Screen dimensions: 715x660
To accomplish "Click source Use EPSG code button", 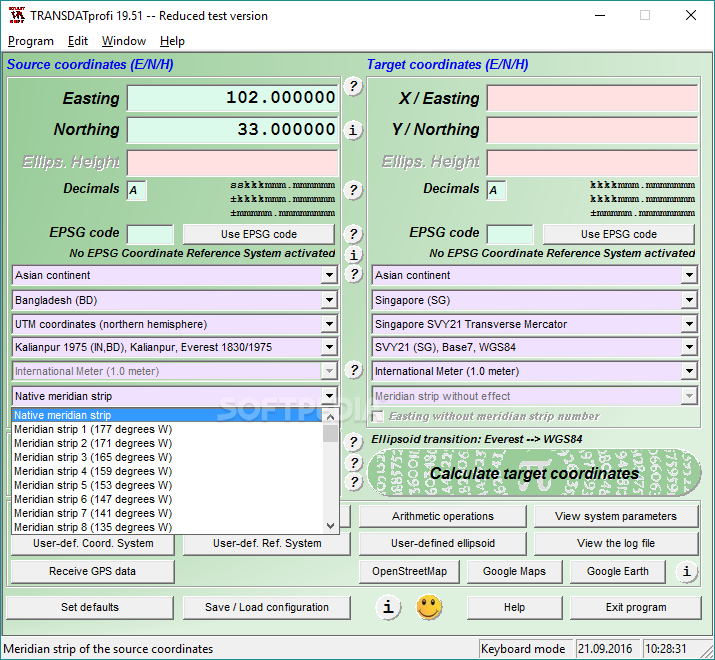I will point(259,234).
